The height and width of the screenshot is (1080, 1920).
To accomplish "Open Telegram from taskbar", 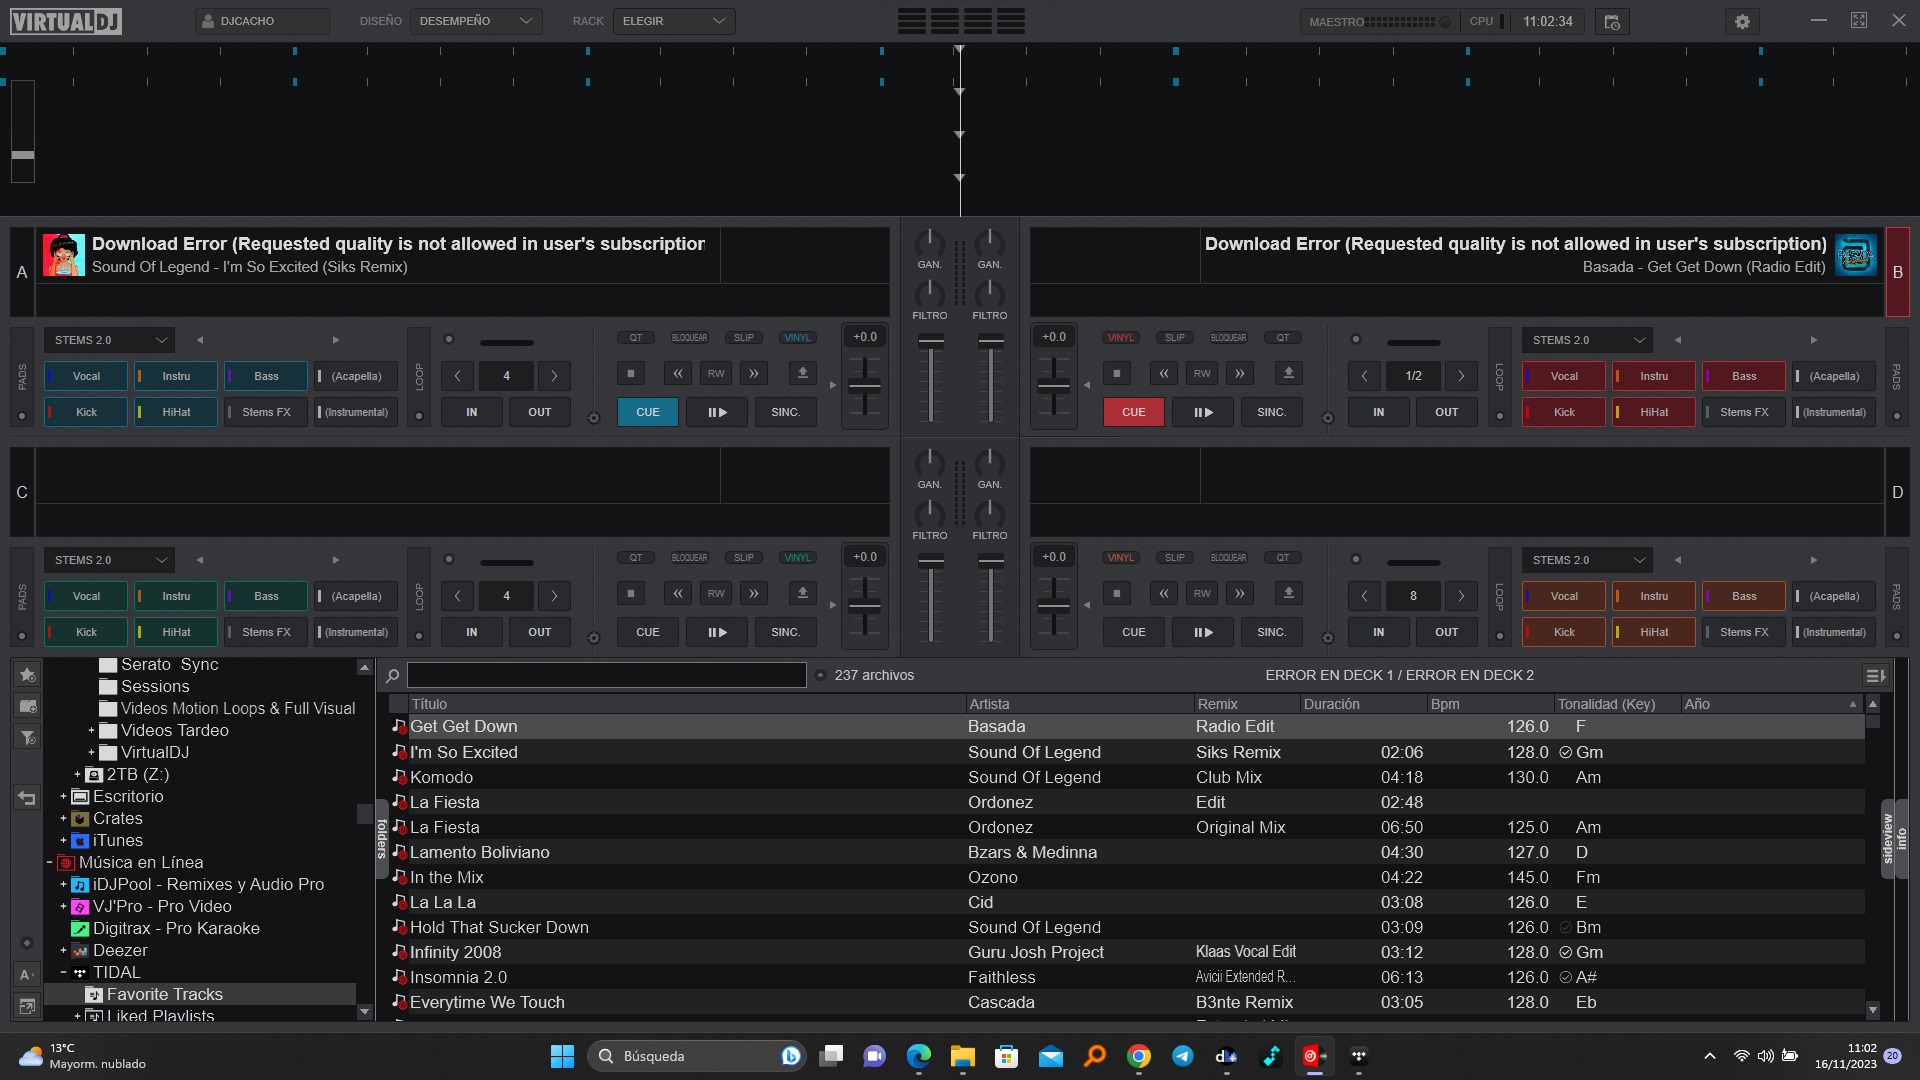I will 1182,1056.
